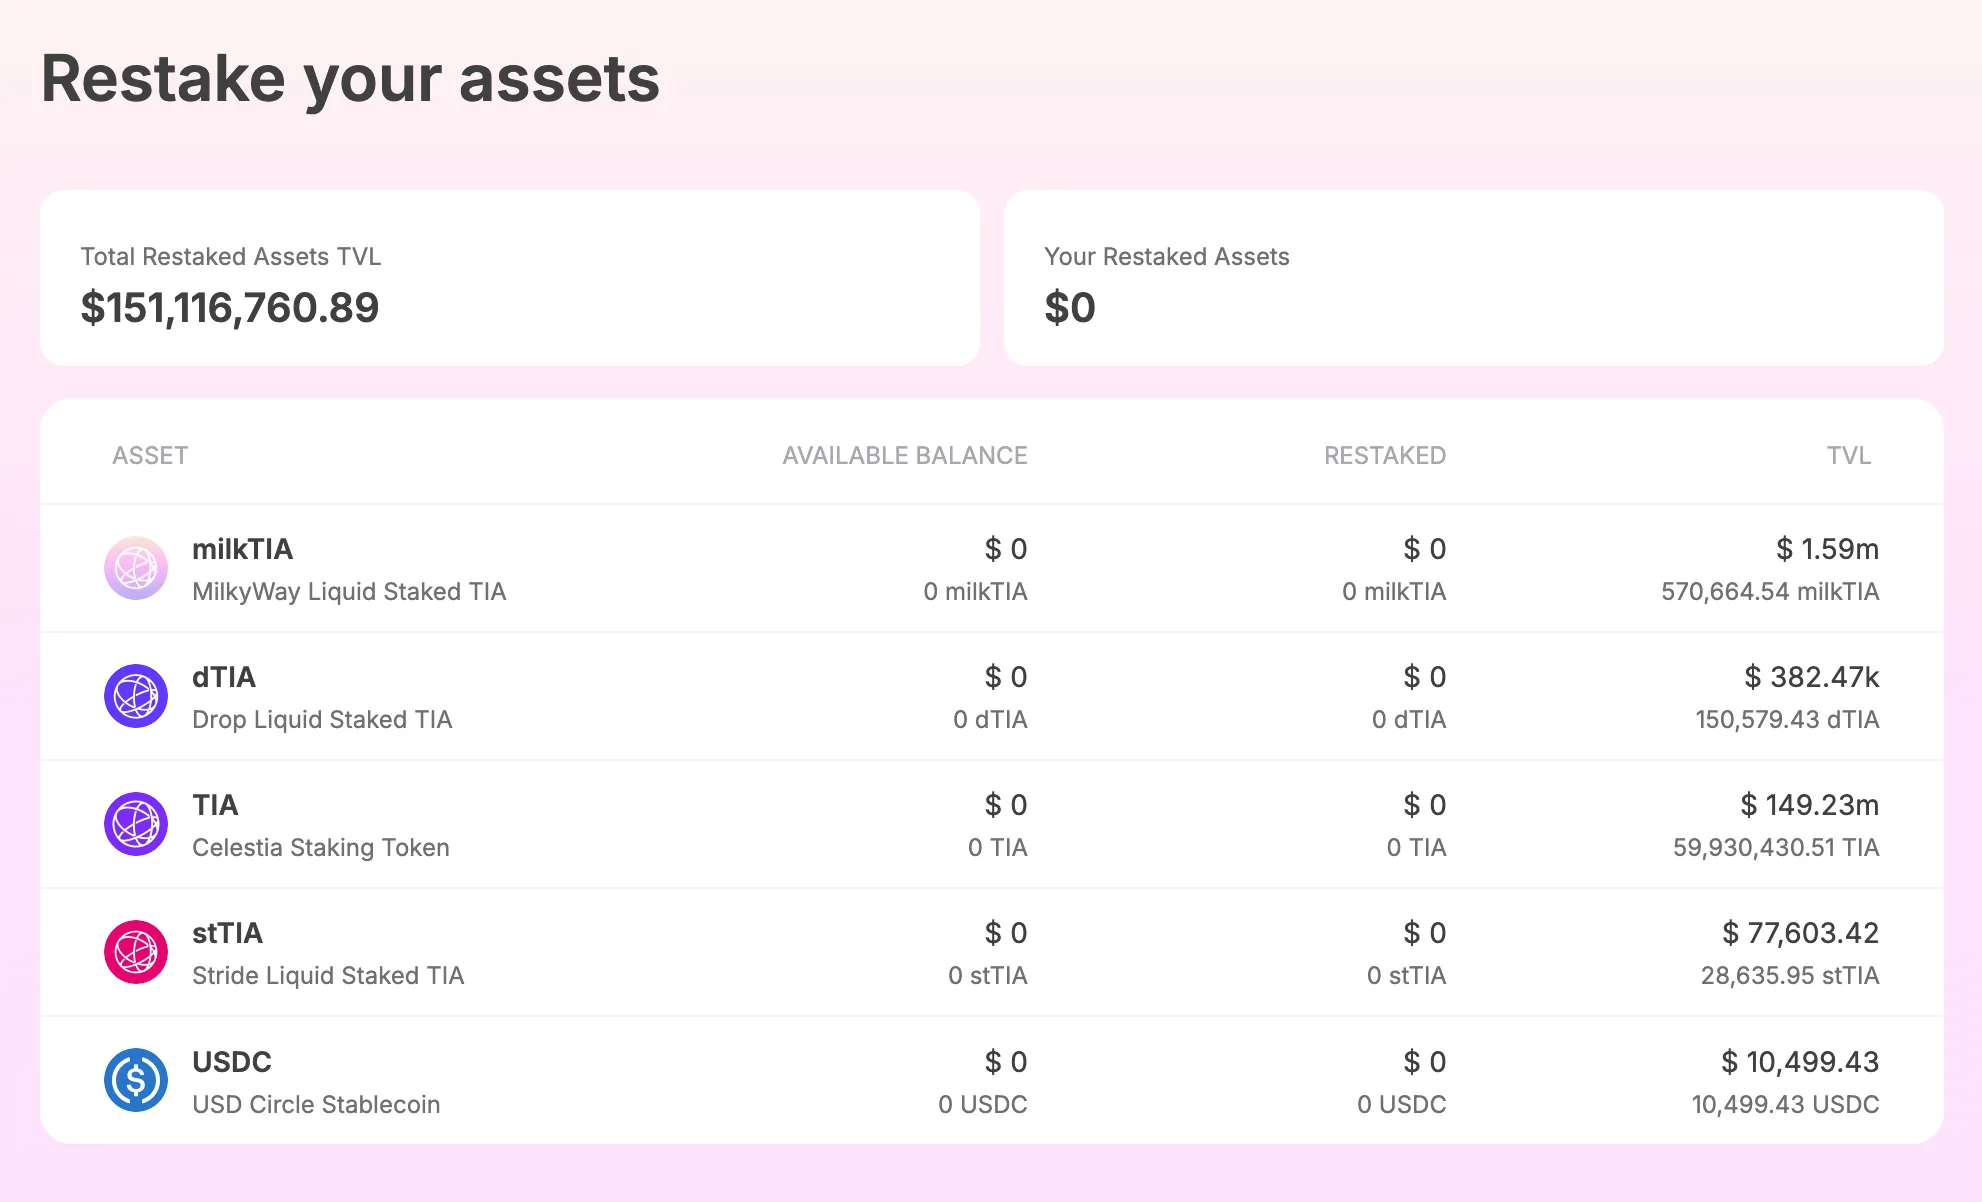
Task: Click the Your Restaked Assets label
Action: [1167, 256]
